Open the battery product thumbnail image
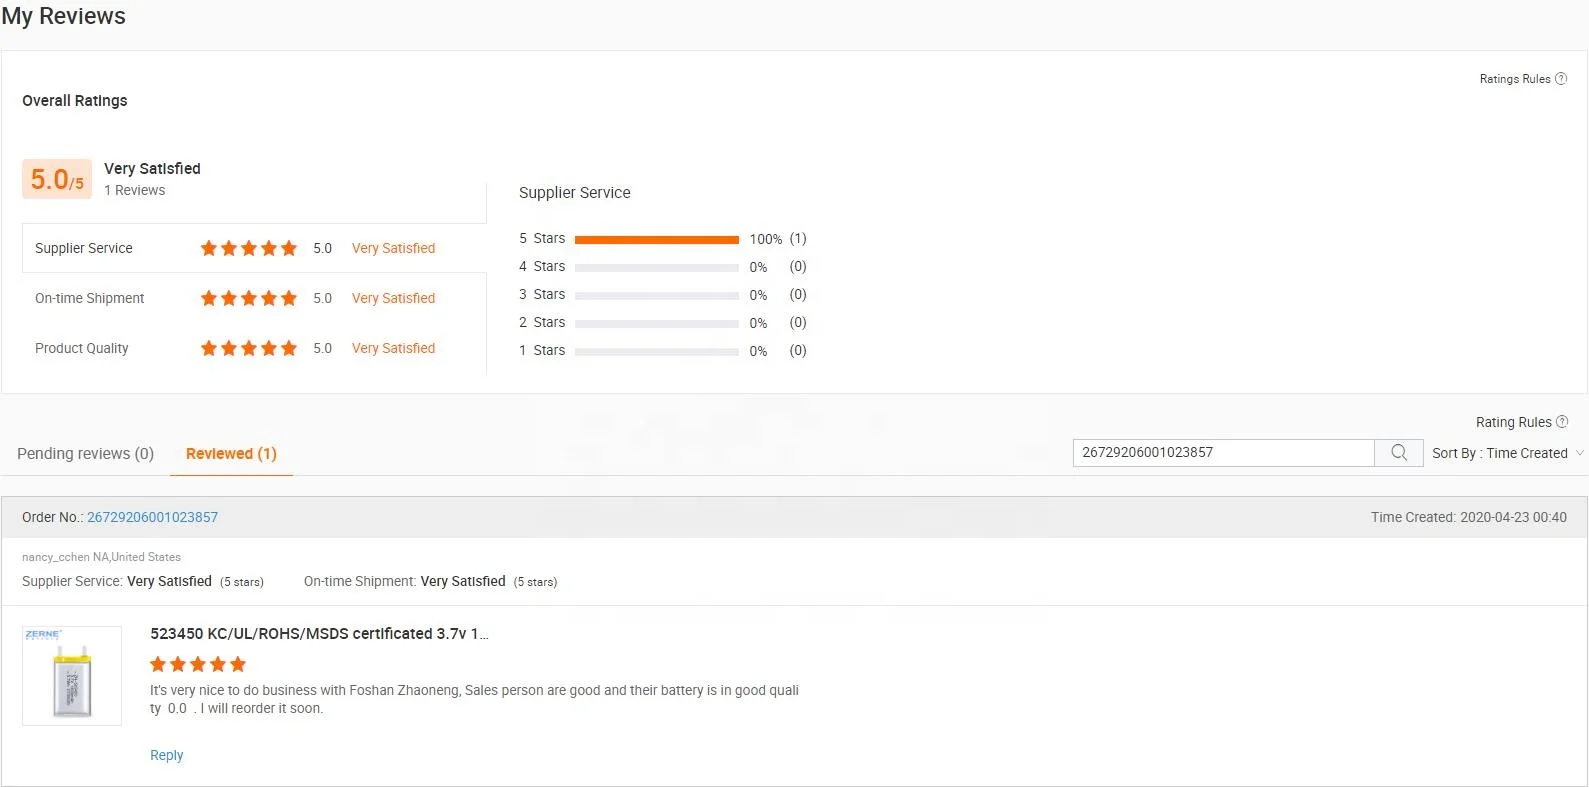Viewport: 1589px width, 787px height. click(x=72, y=676)
